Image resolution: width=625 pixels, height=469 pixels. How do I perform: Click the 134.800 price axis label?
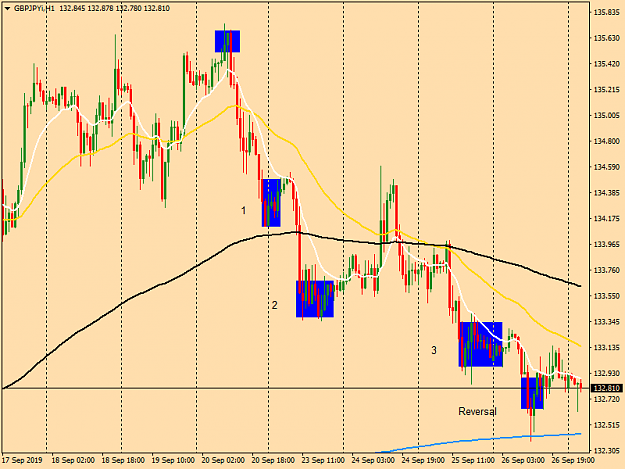tap(607, 141)
